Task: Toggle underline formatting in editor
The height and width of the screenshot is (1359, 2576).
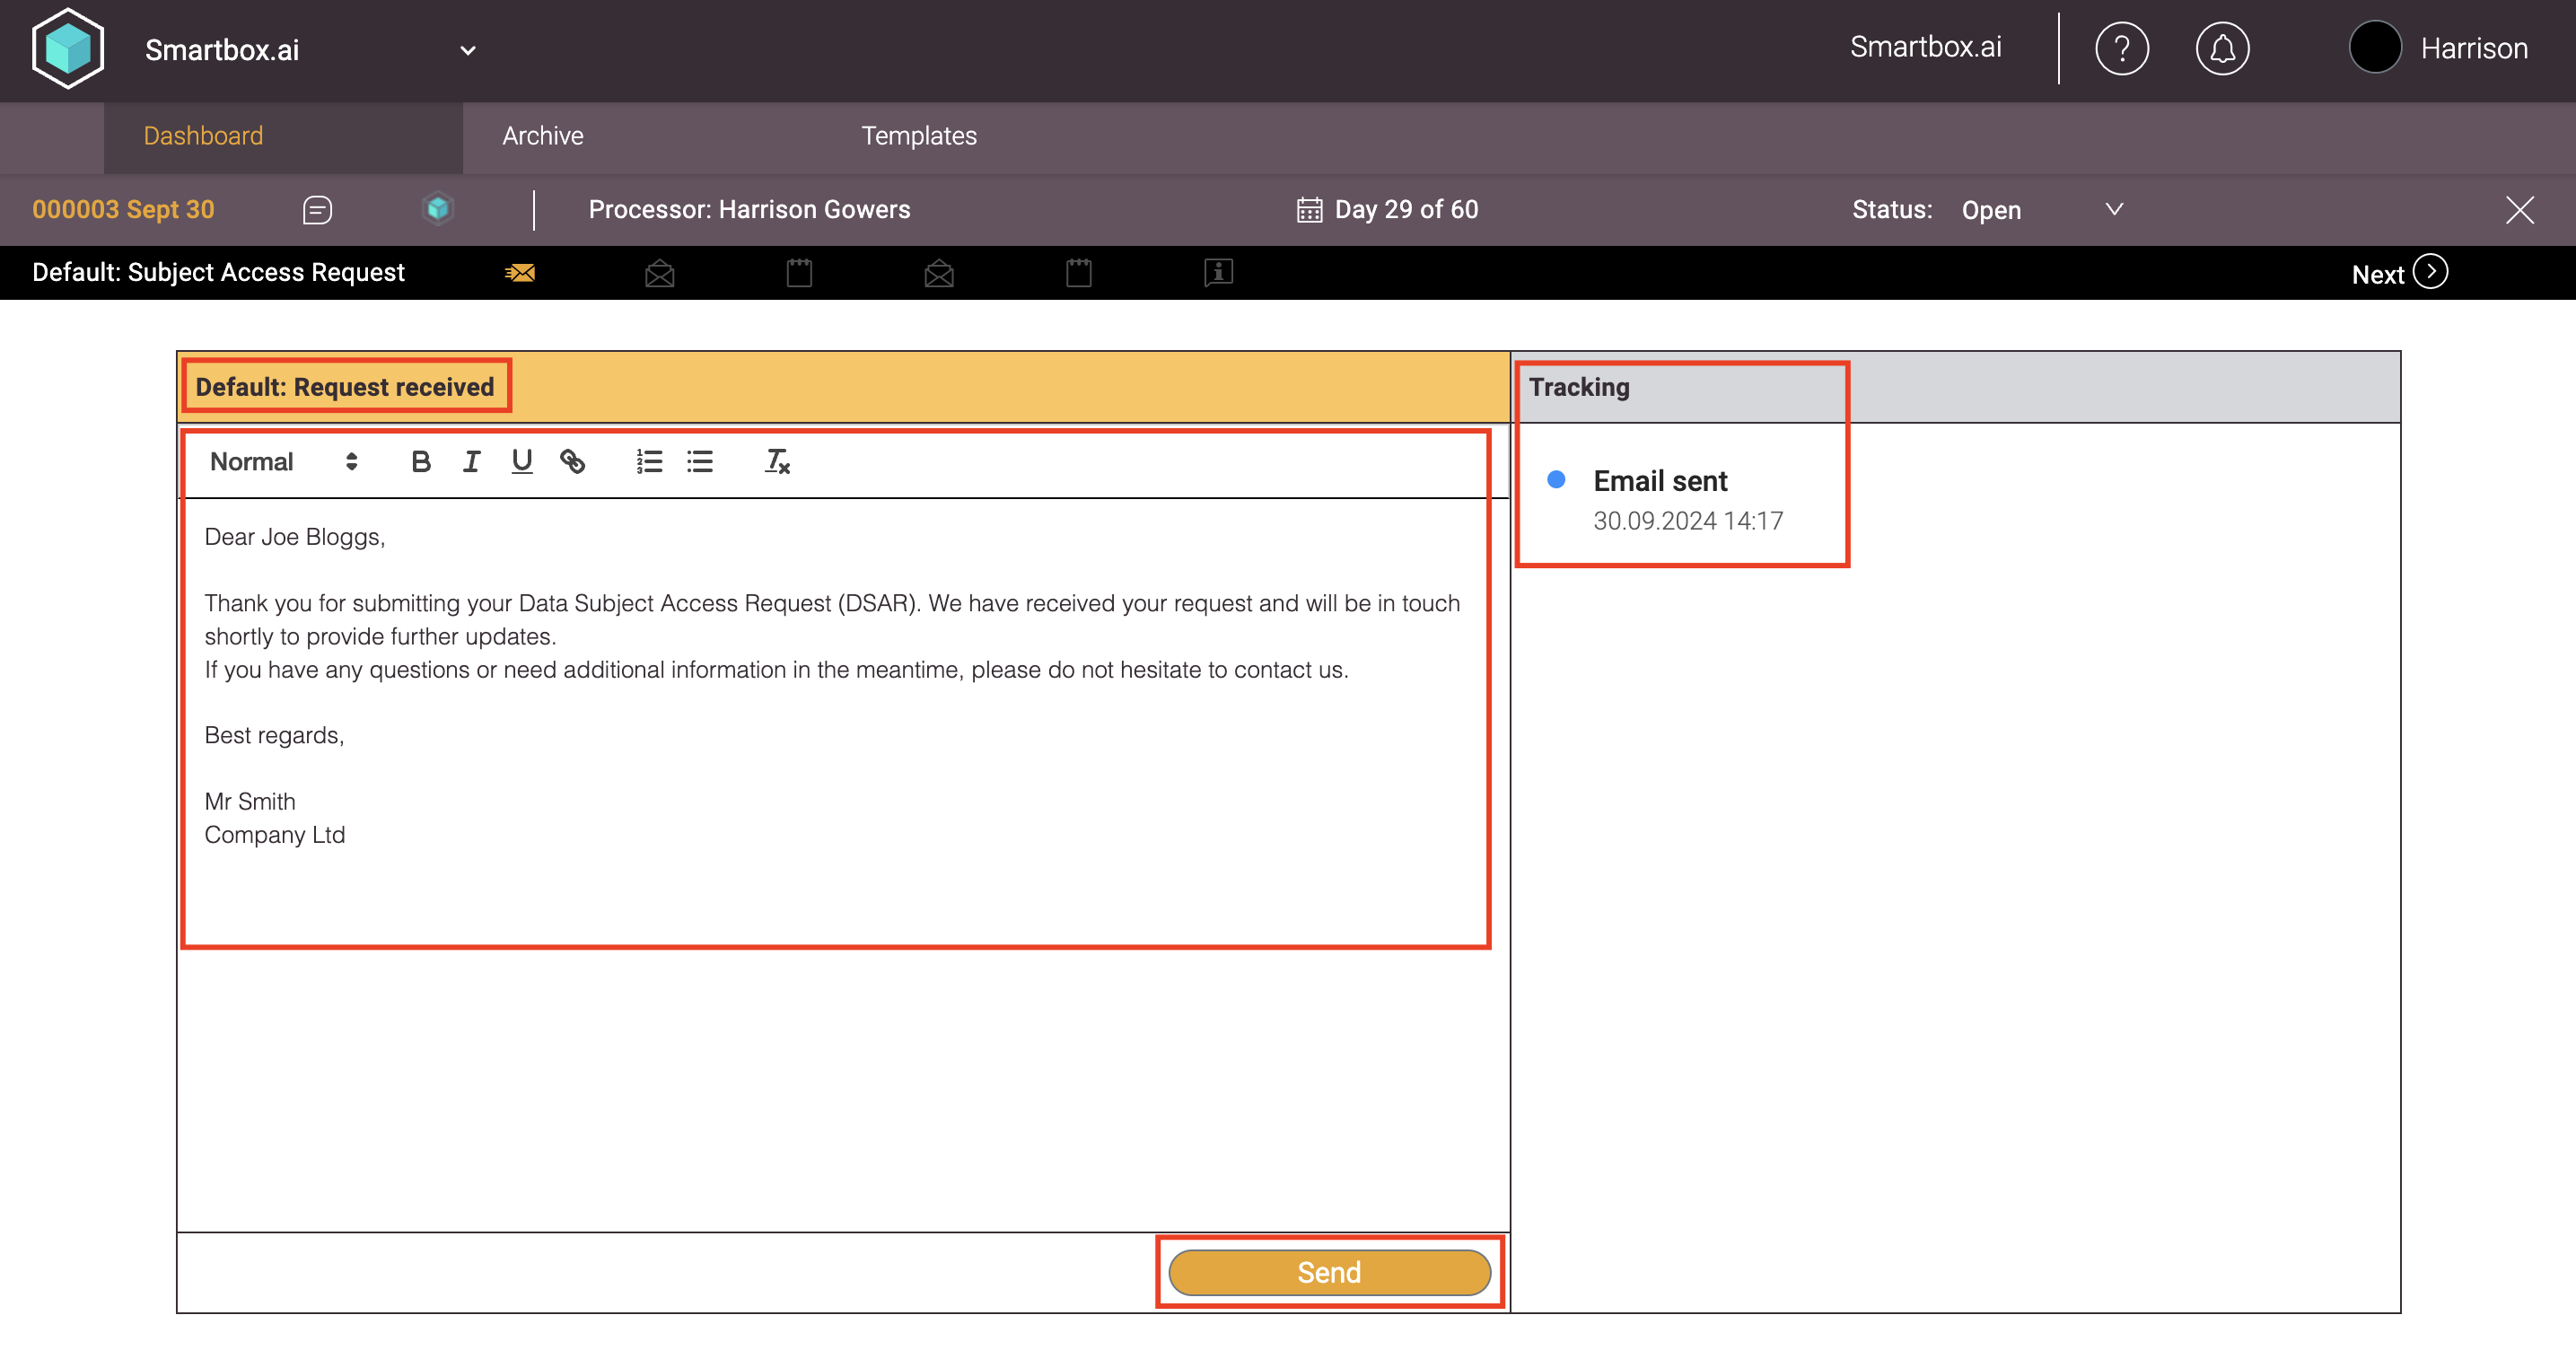Action: (521, 462)
